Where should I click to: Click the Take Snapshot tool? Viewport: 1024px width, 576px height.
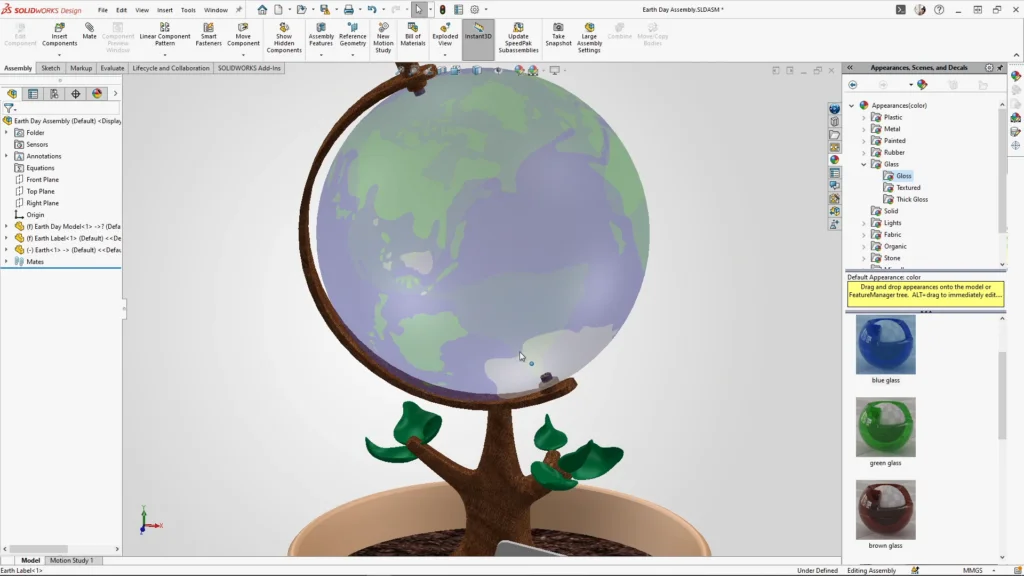558,35
